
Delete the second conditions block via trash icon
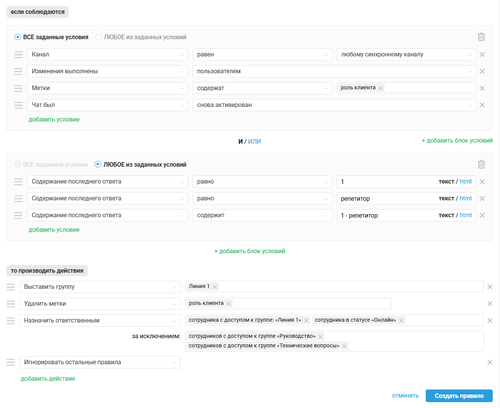[x=481, y=165]
